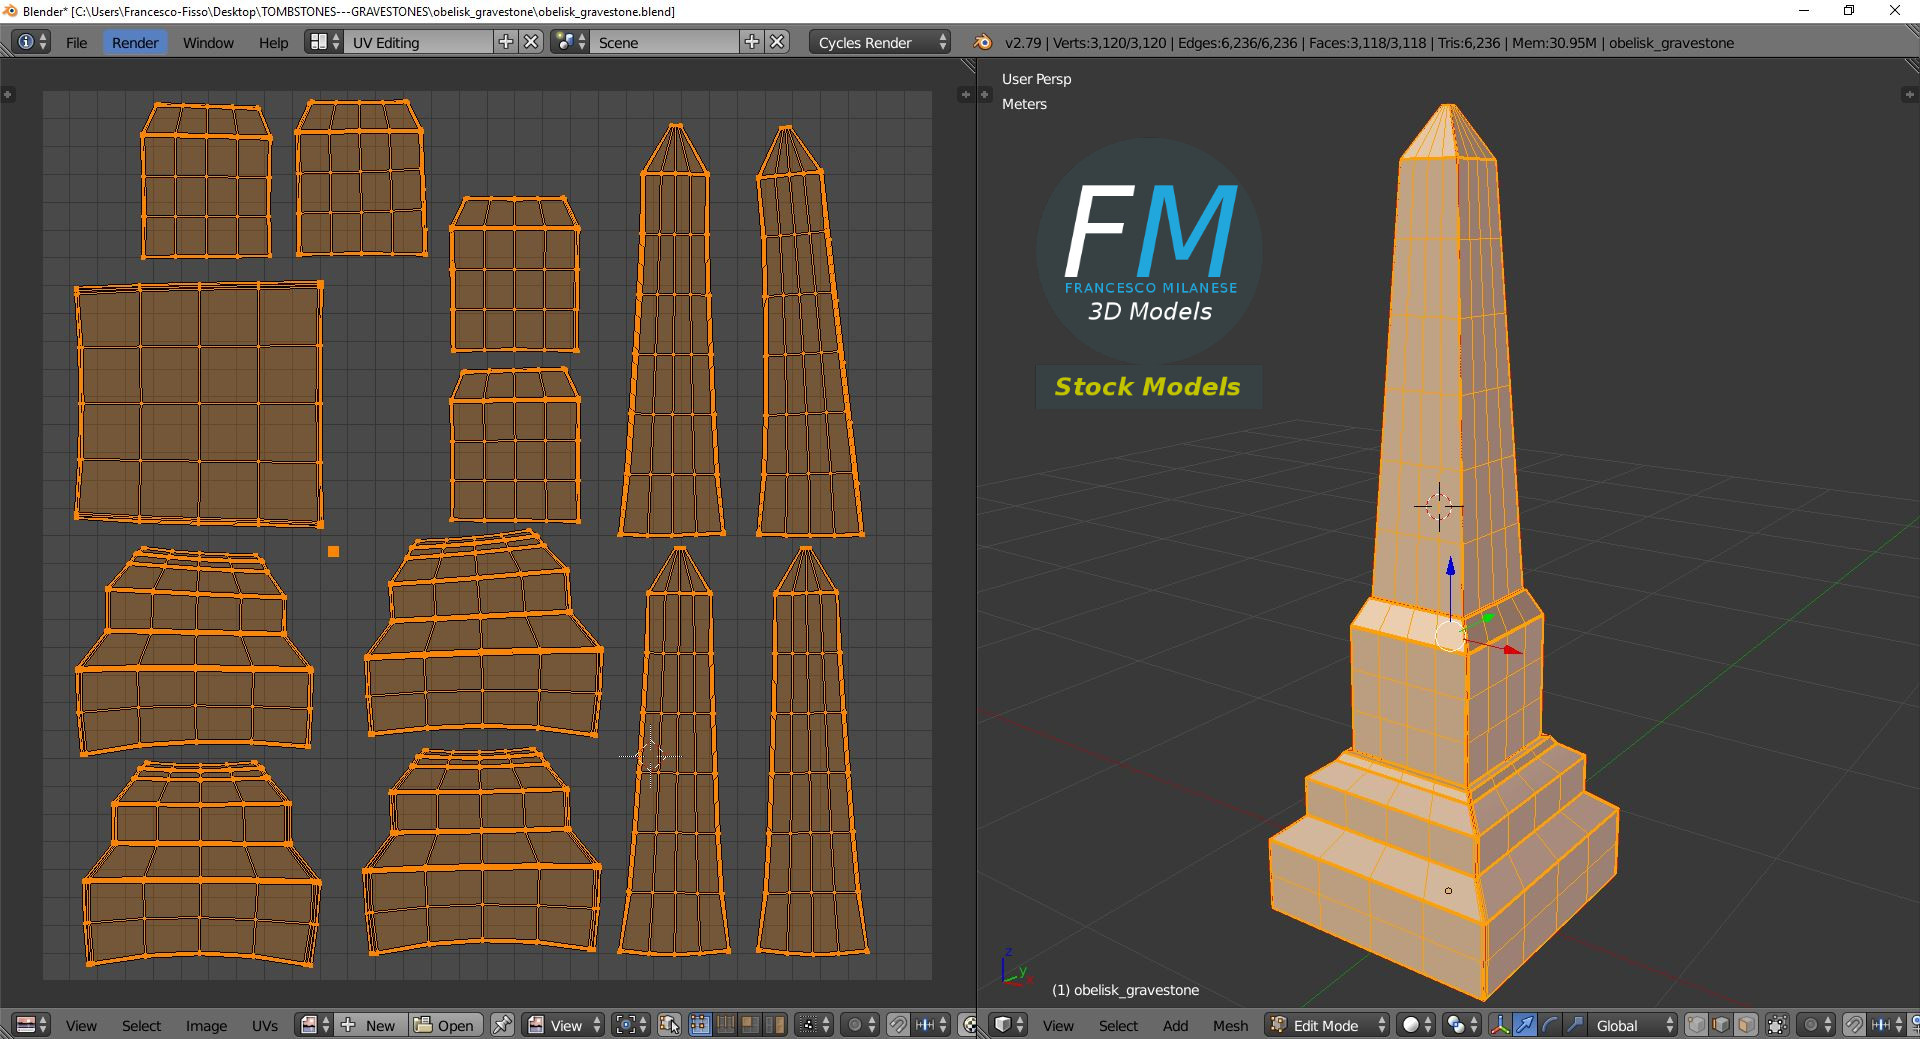
Task: Click the obelisk_gravestone object label
Action: [x=1125, y=990]
